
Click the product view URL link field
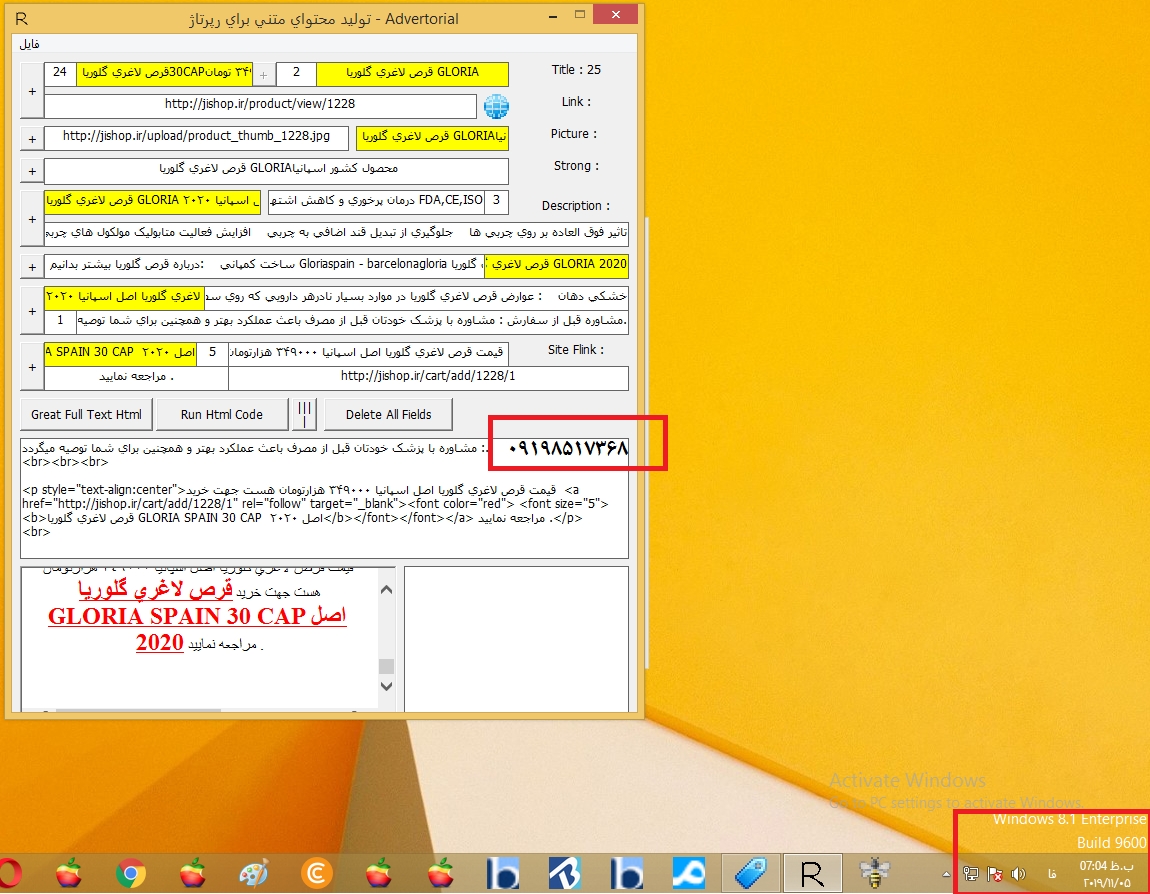(x=260, y=104)
